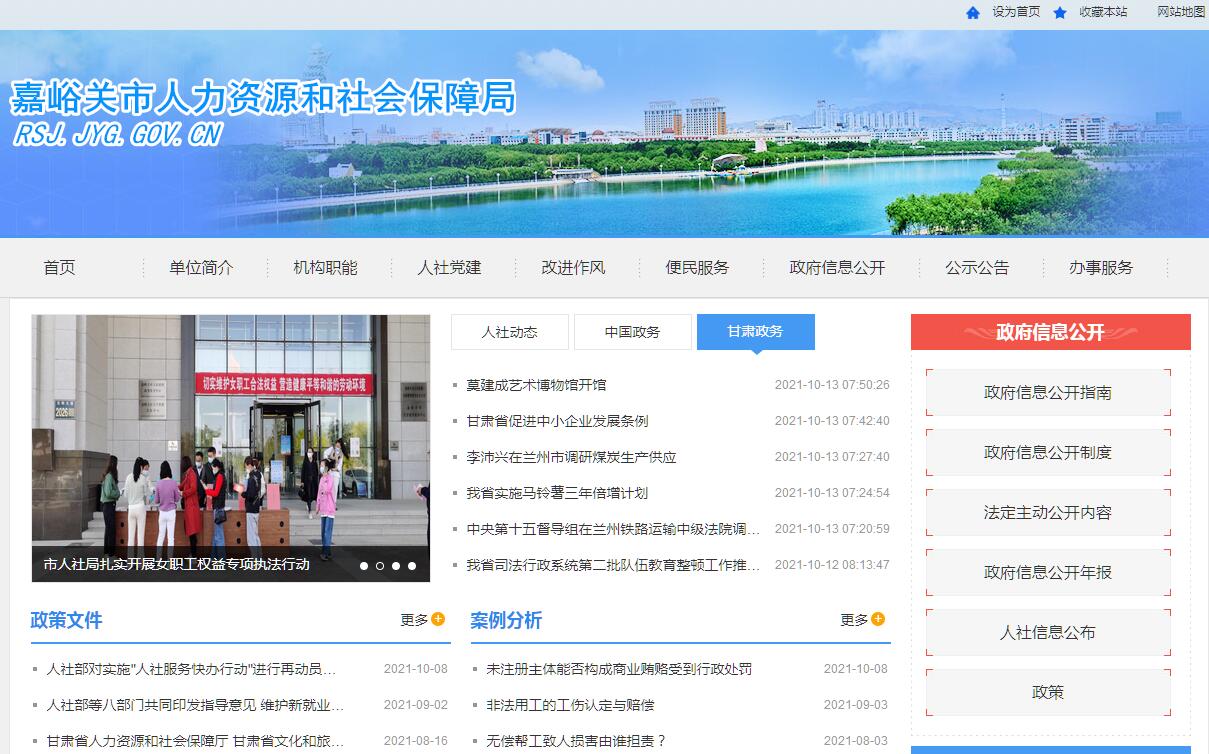Click the orange plus icon beside 案例分析 更多
The width and height of the screenshot is (1209, 754).
[x=878, y=619]
